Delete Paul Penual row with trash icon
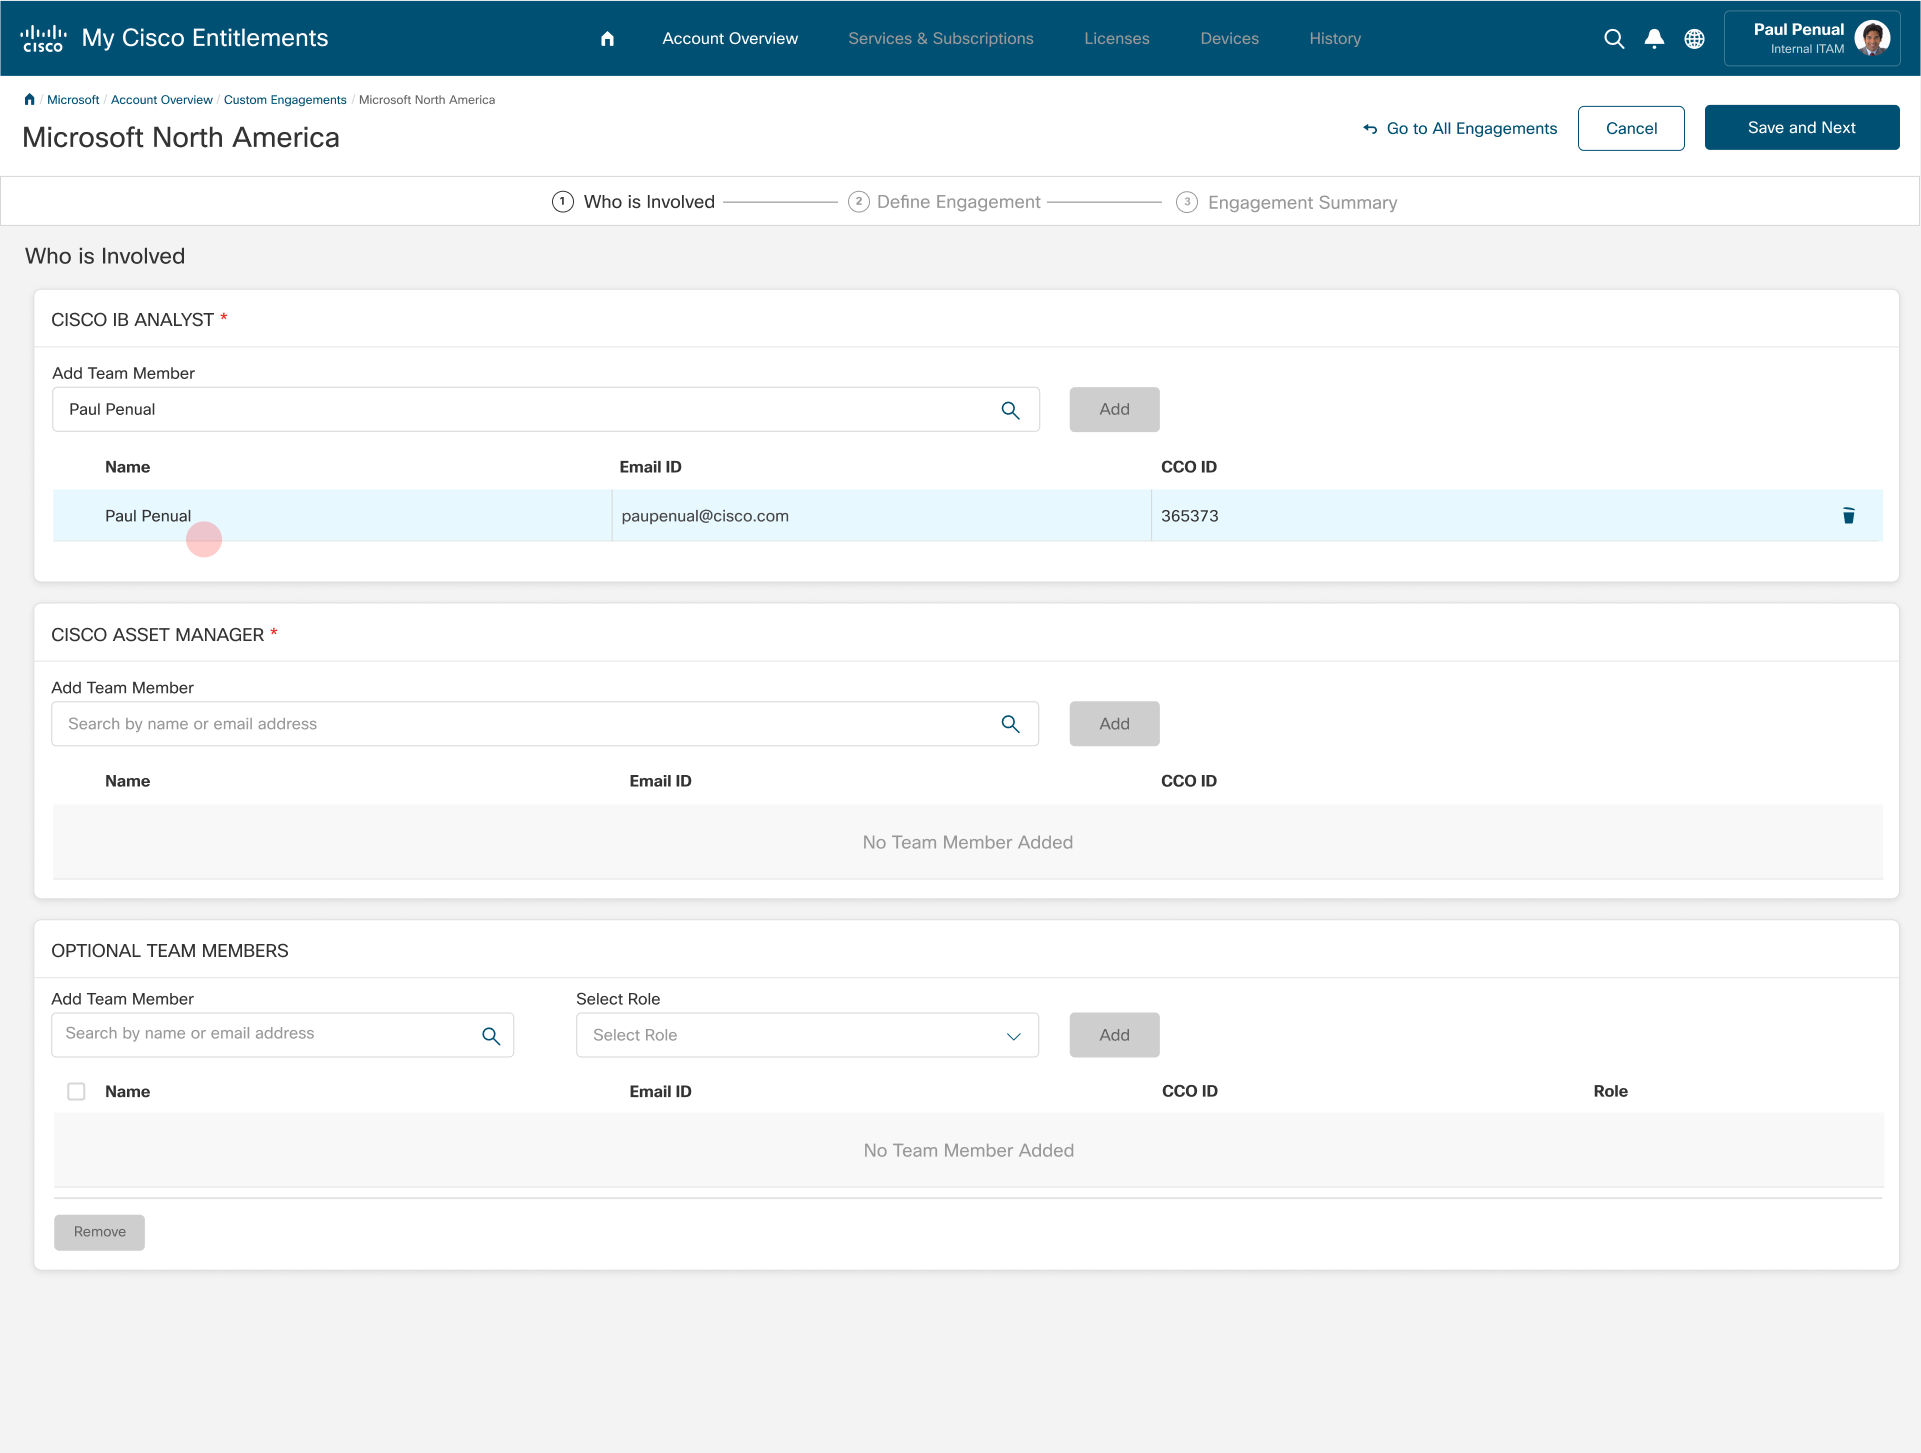This screenshot has height=1453, width=1921. 1849,516
